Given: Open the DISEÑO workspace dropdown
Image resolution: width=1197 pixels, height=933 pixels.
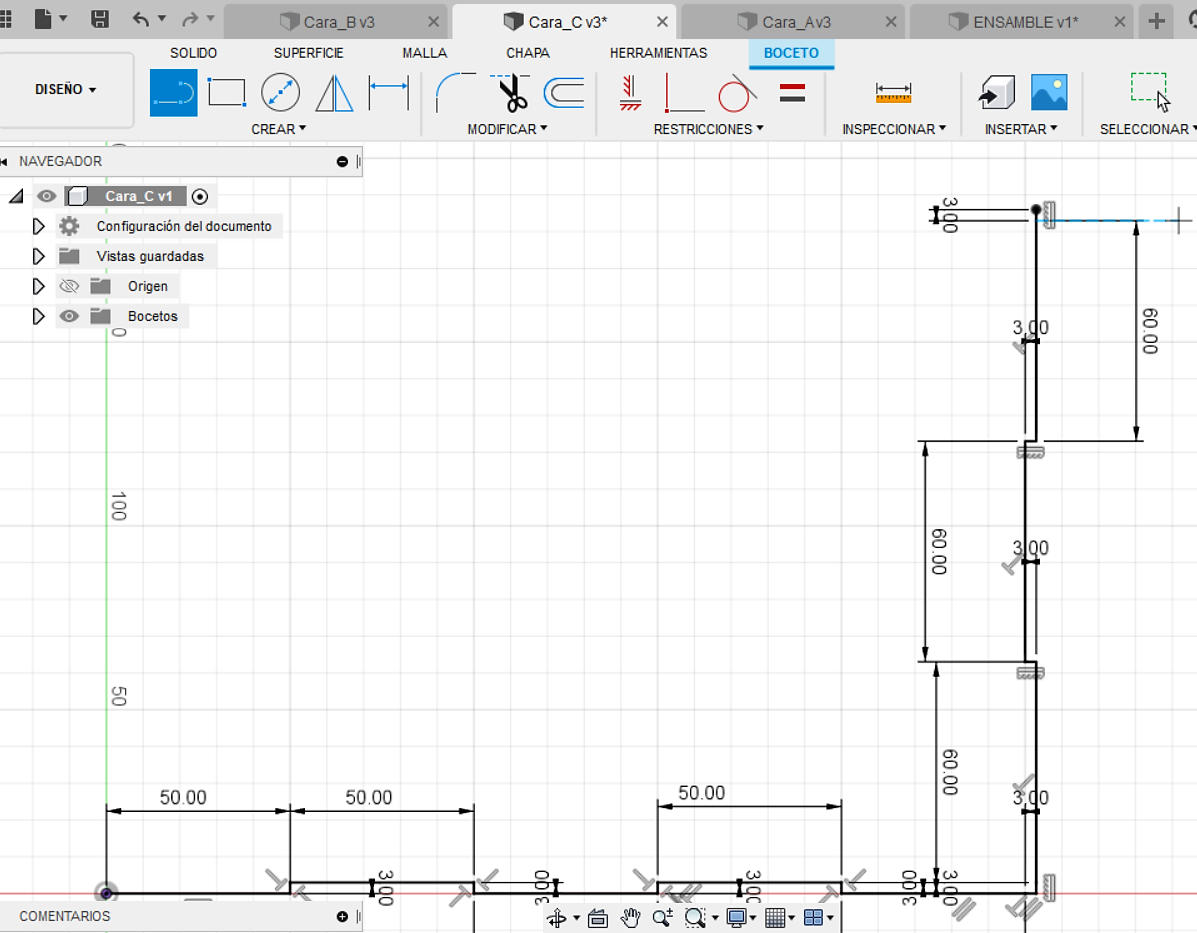Looking at the screenshot, I should 66,89.
